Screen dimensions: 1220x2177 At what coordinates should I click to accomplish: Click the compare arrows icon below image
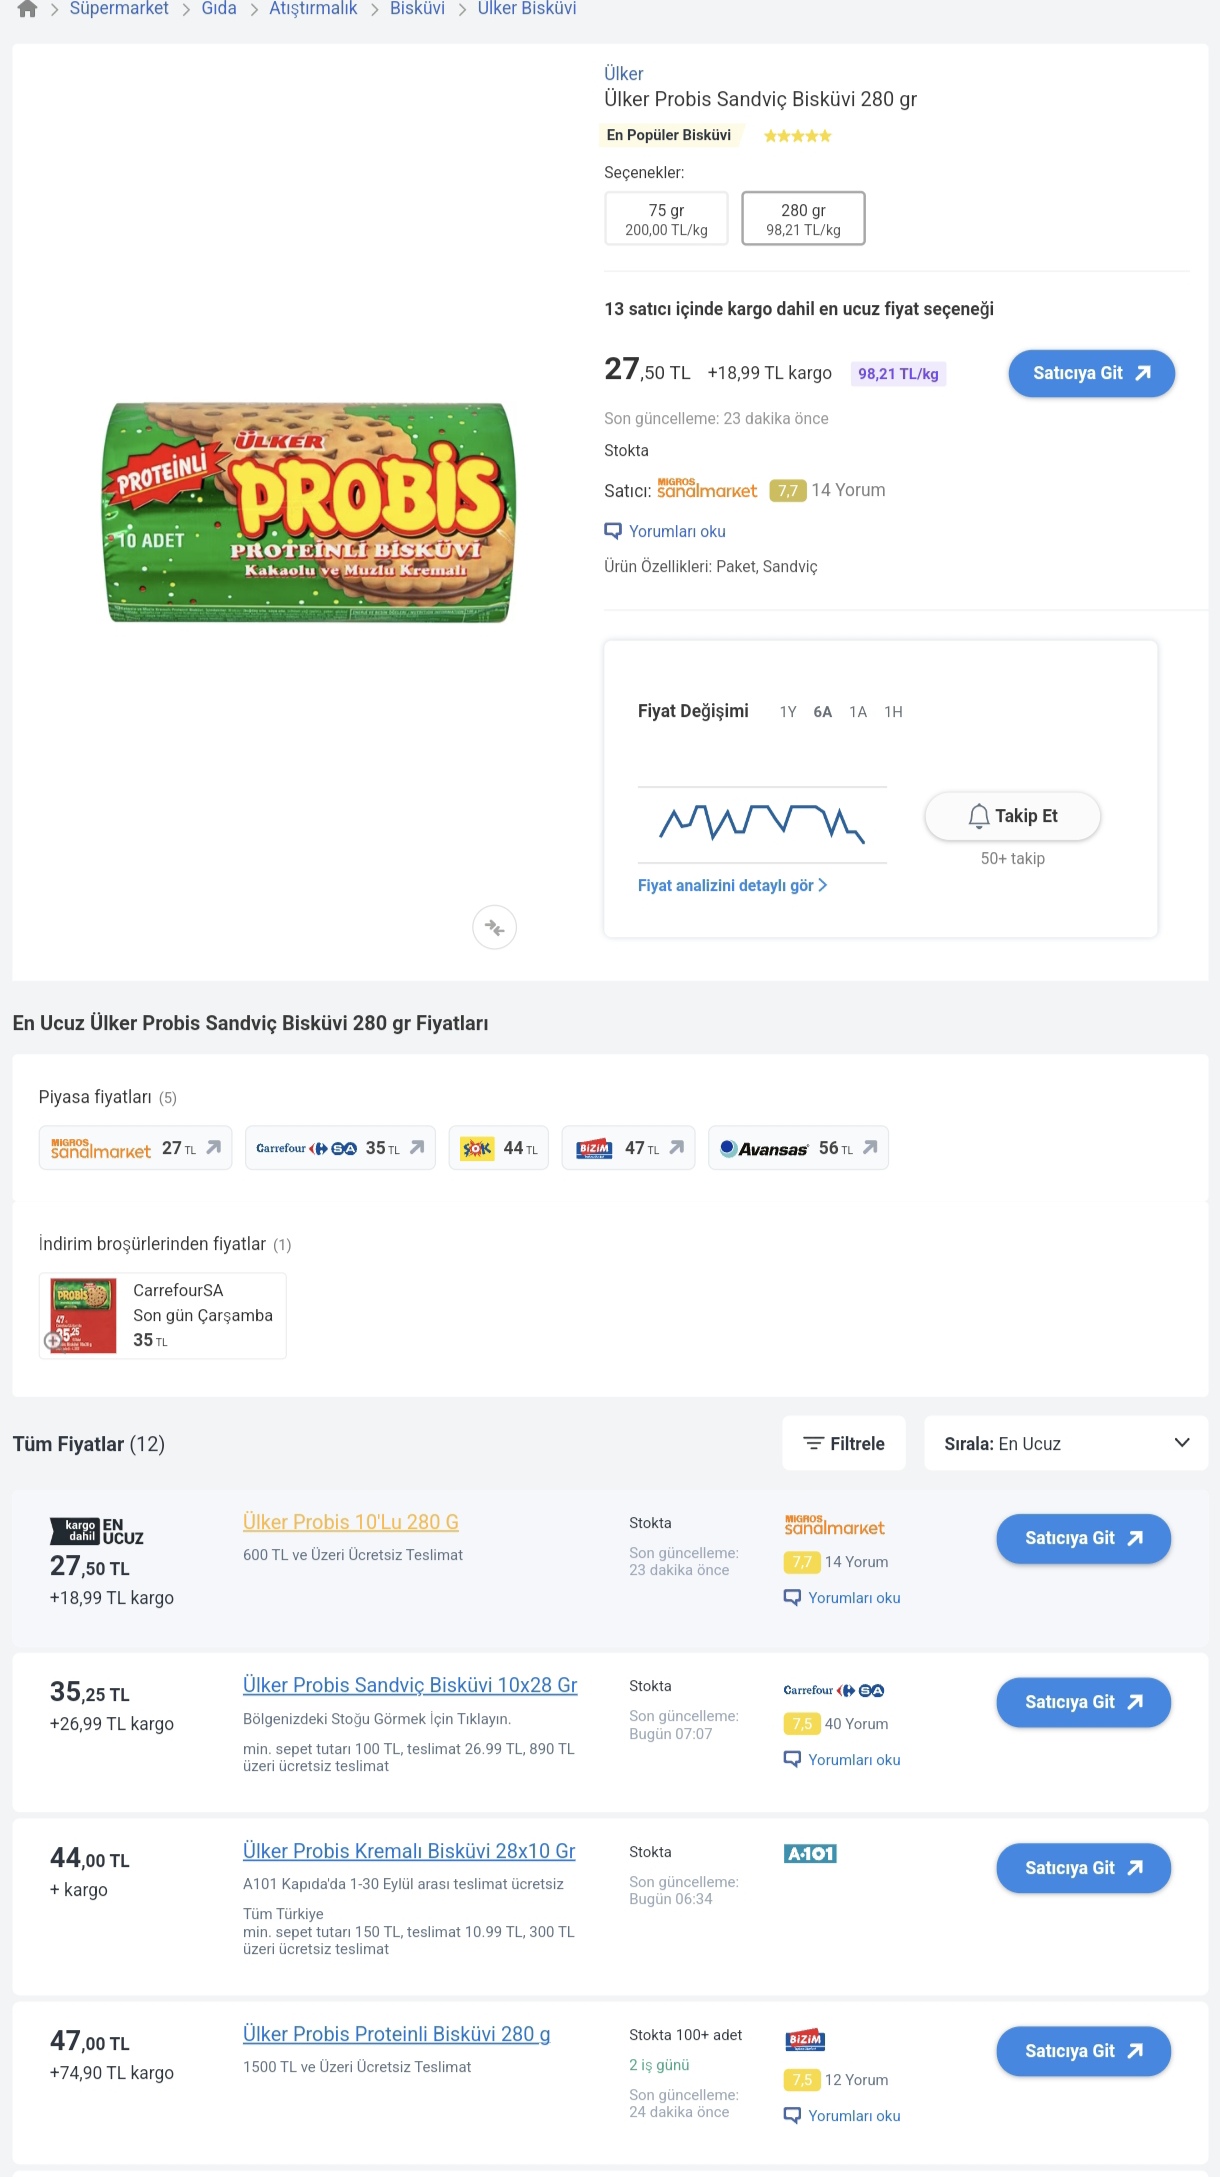pyautogui.click(x=494, y=928)
